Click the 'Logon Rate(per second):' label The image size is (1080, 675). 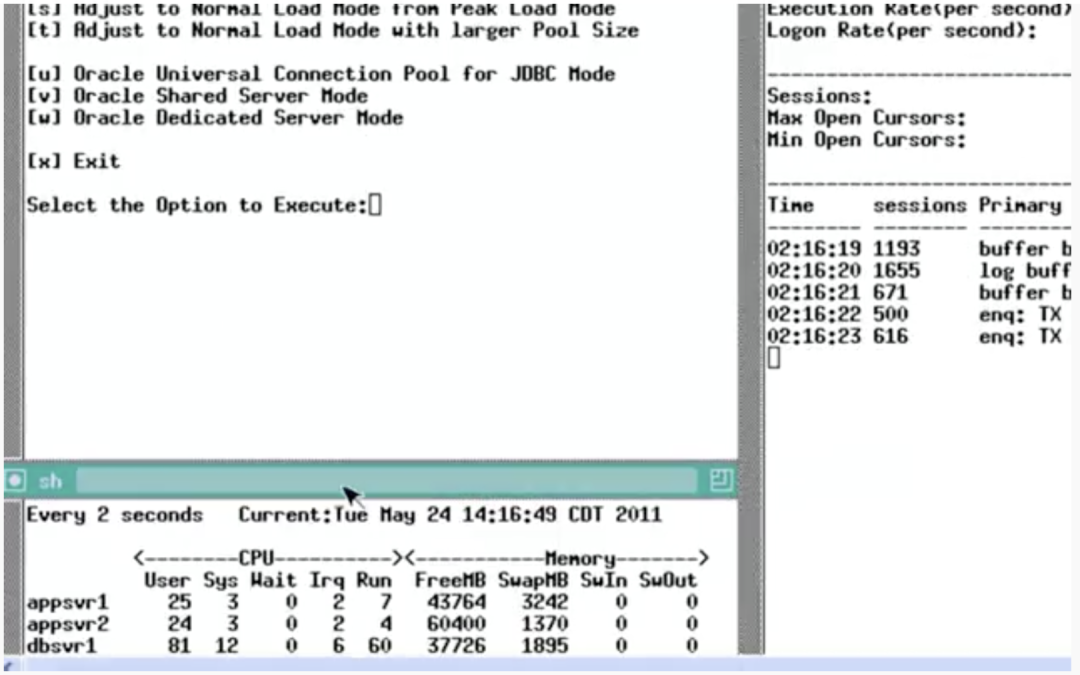click(x=902, y=30)
